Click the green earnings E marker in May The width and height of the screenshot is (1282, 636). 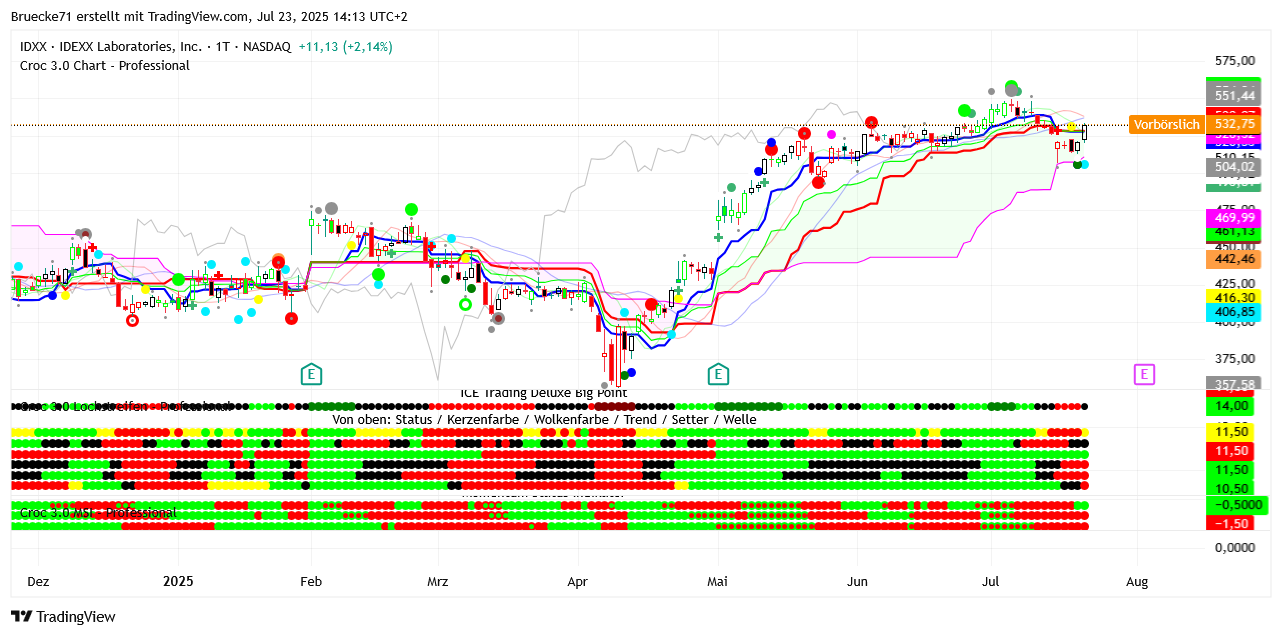[718, 375]
